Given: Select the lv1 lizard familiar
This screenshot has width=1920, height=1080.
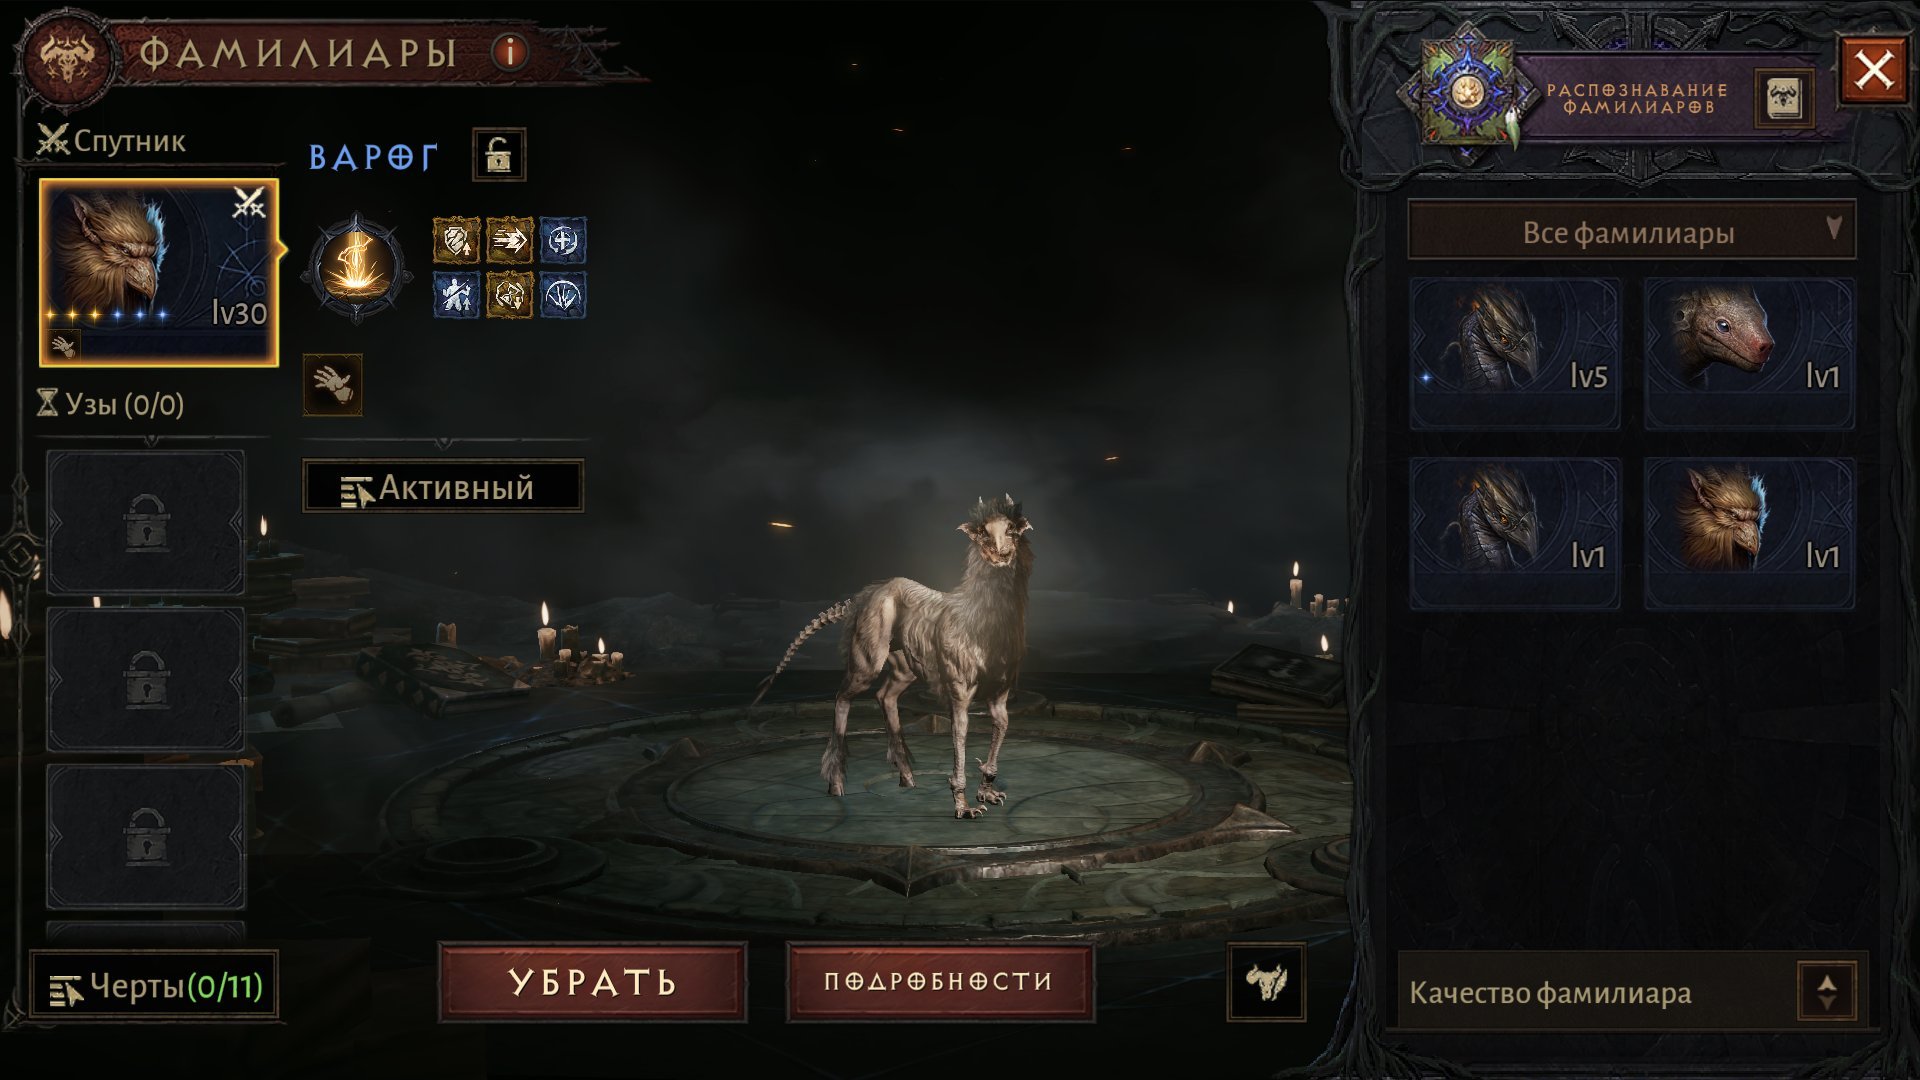Looking at the screenshot, I should (x=1750, y=354).
